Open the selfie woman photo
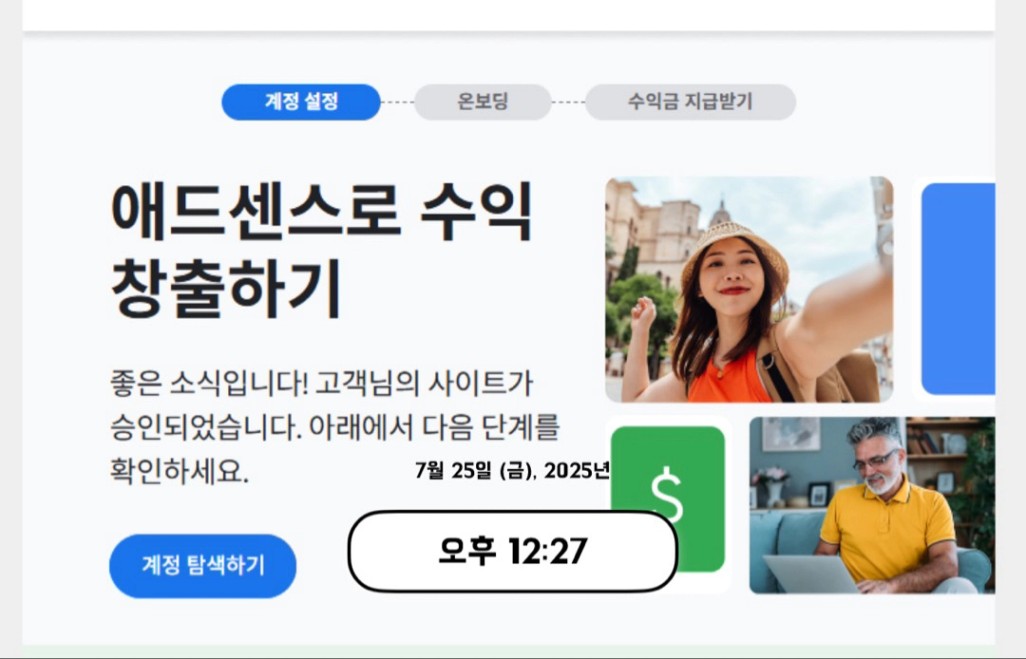Image resolution: width=1026 pixels, height=659 pixels. (749, 289)
